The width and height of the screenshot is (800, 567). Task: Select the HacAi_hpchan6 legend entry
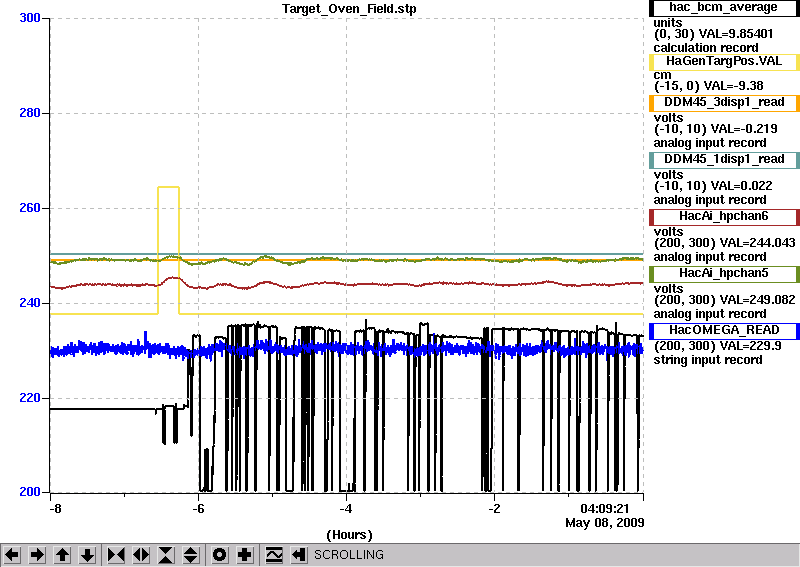[x=724, y=217]
